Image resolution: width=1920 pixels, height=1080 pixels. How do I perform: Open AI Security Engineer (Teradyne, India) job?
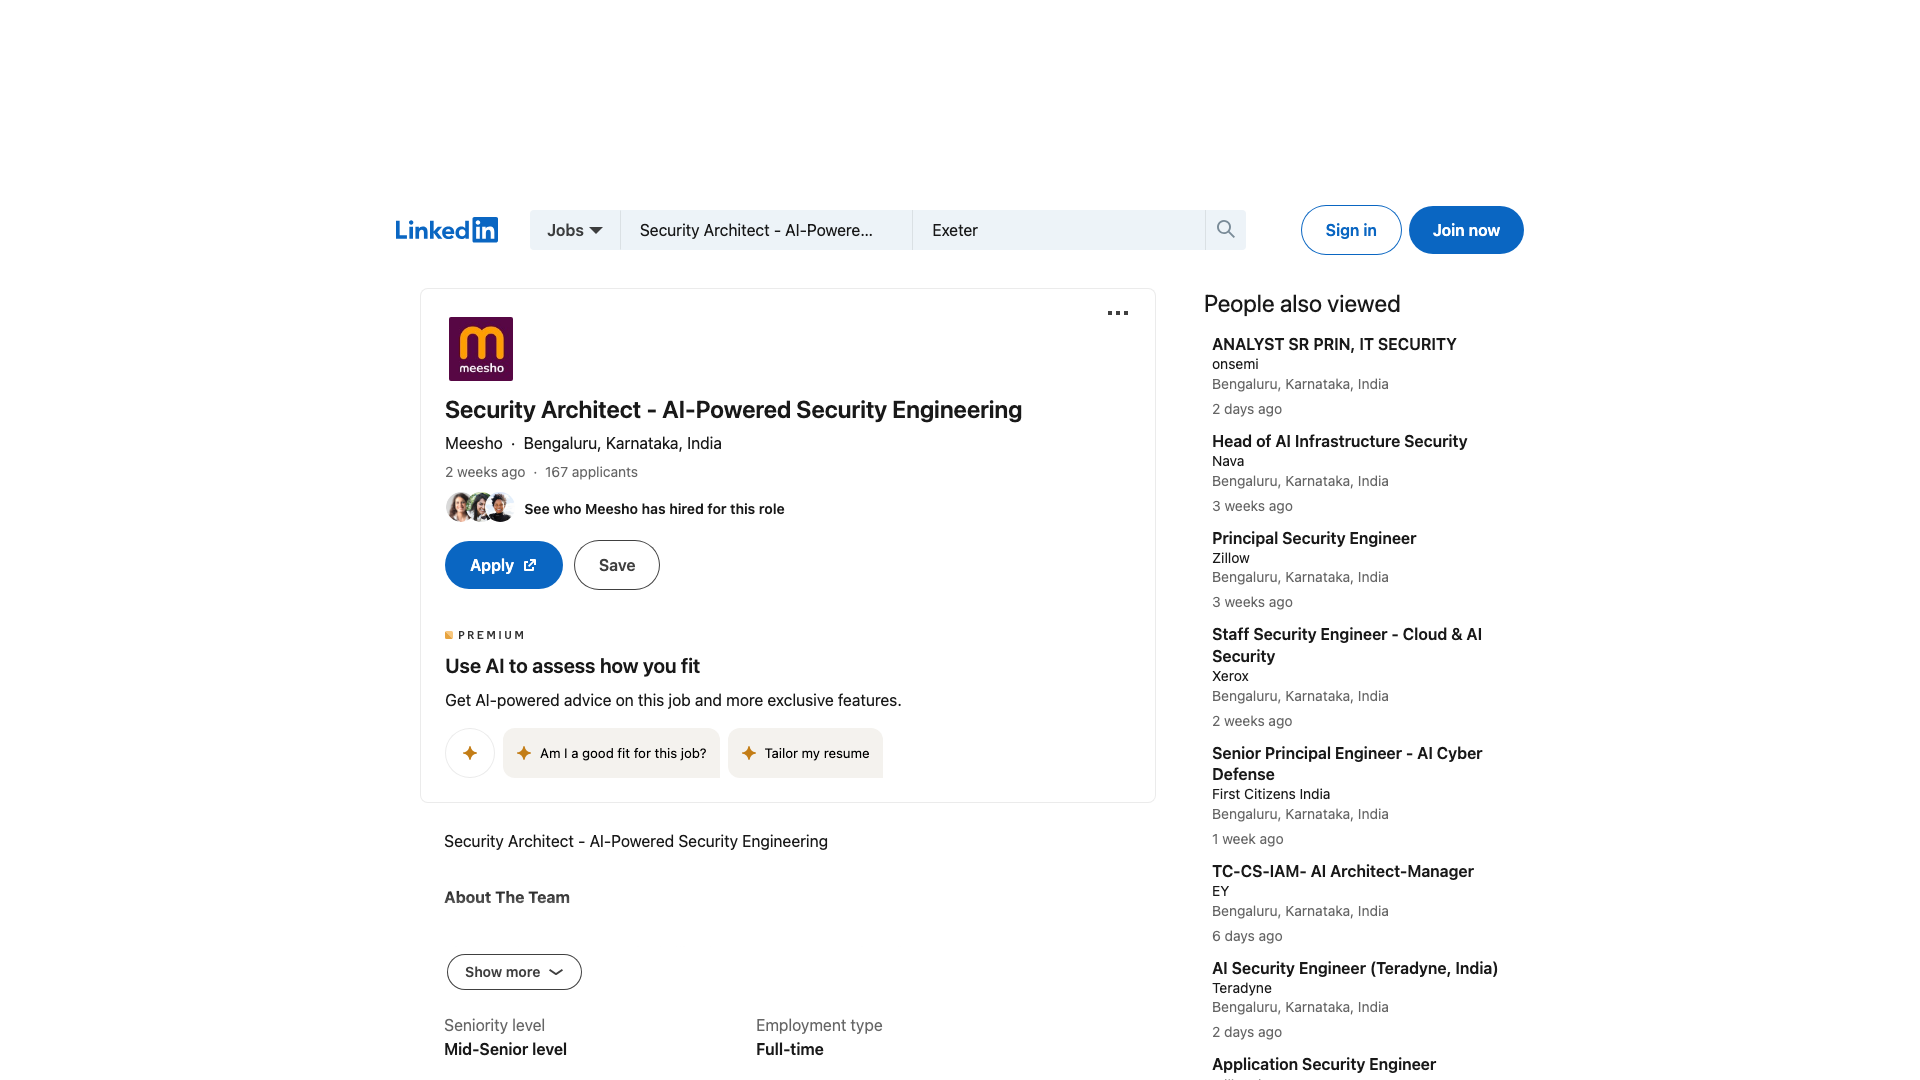(x=1355, y=968)
